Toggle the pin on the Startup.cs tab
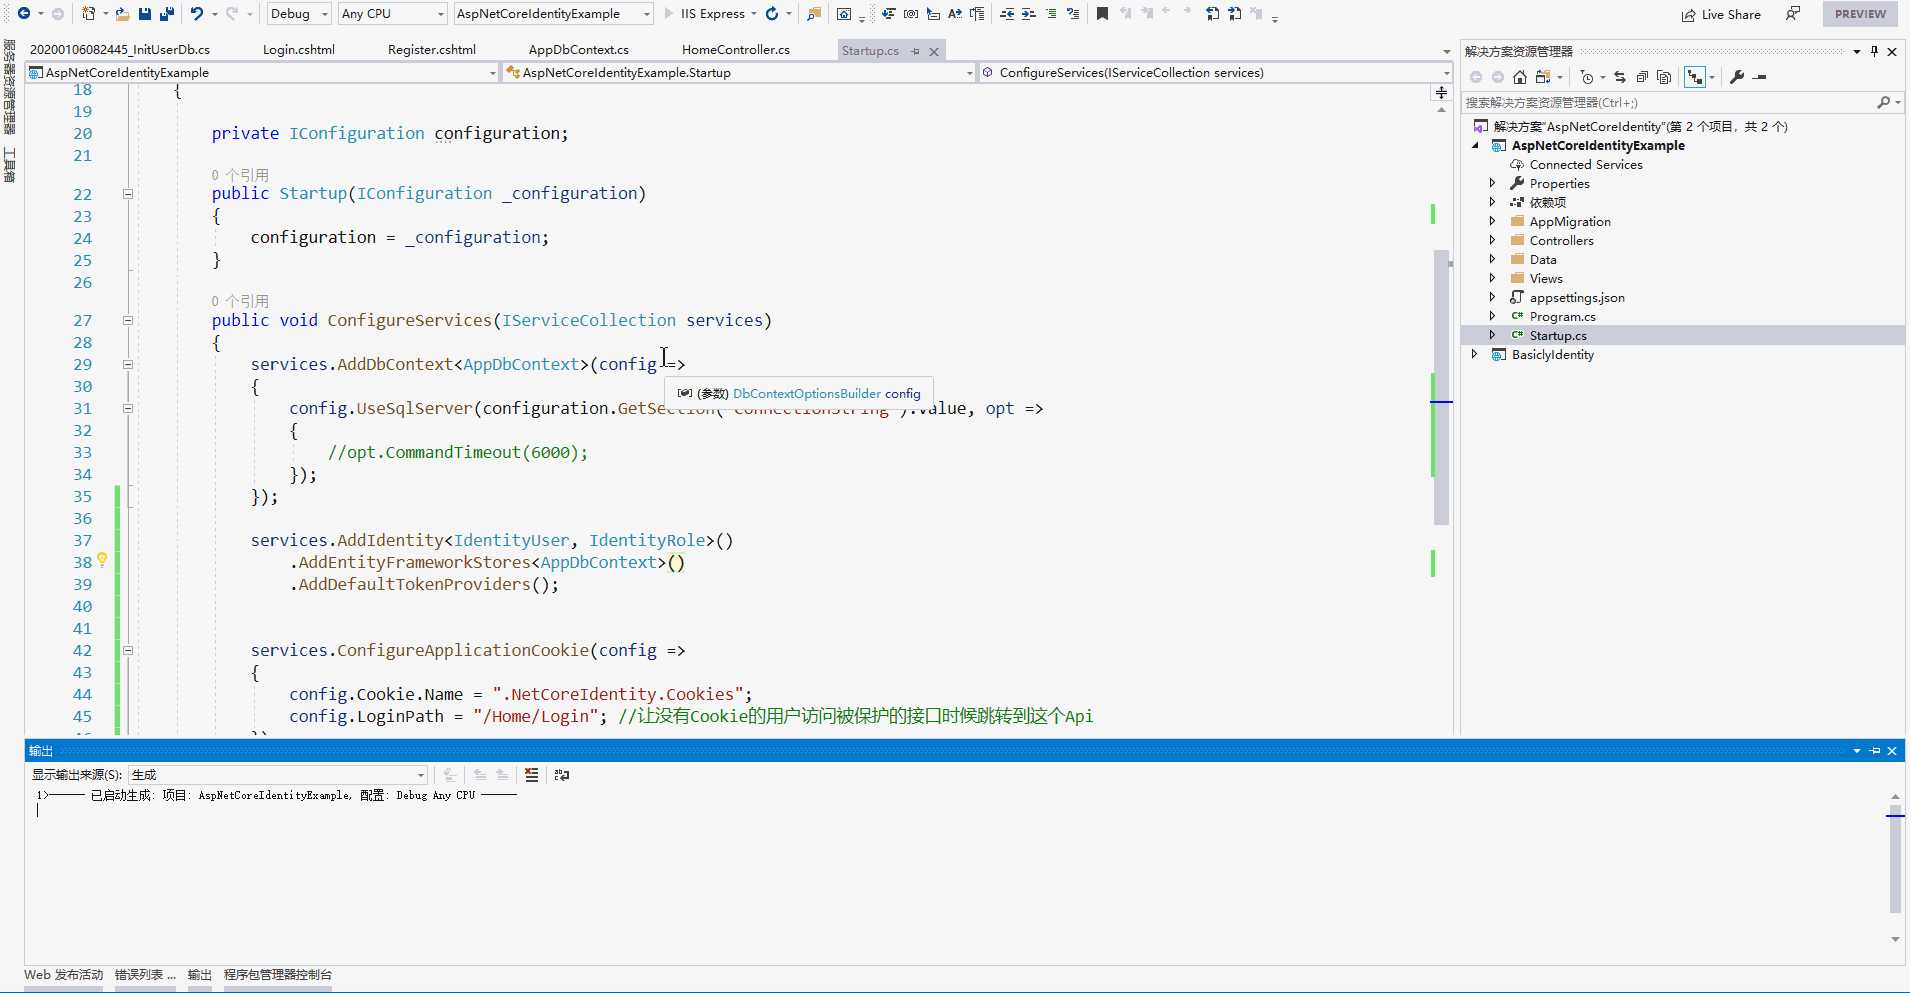This screenshot has width=1910, height=993. click(x=915, y=51)
